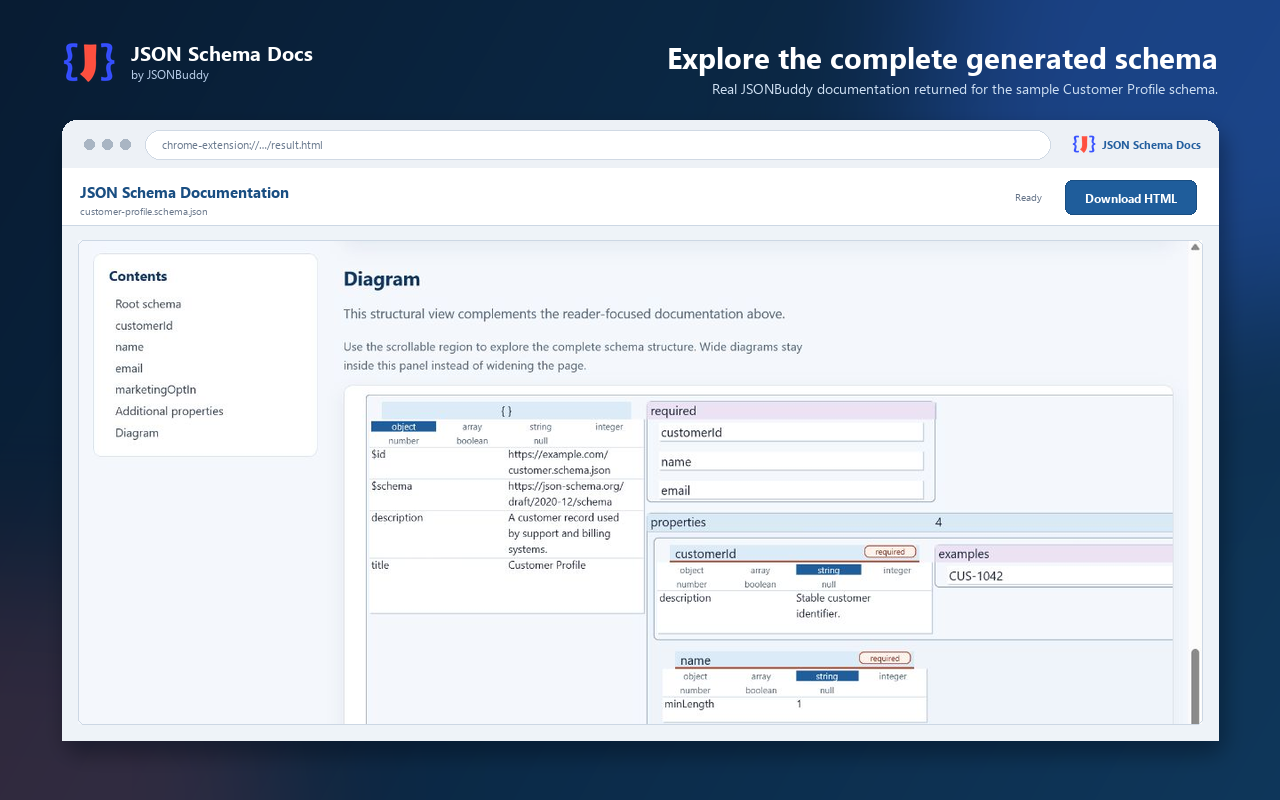
Task: Select email in required list
Action: click(791, 490)
